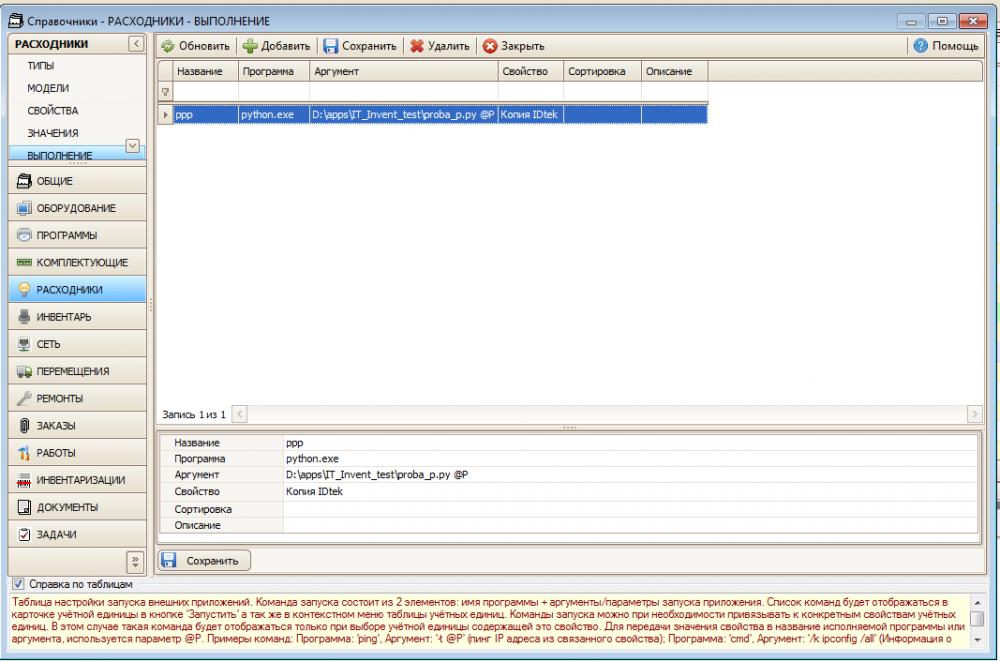
Task: Sort by the Название column header
Action: point(205,71)
